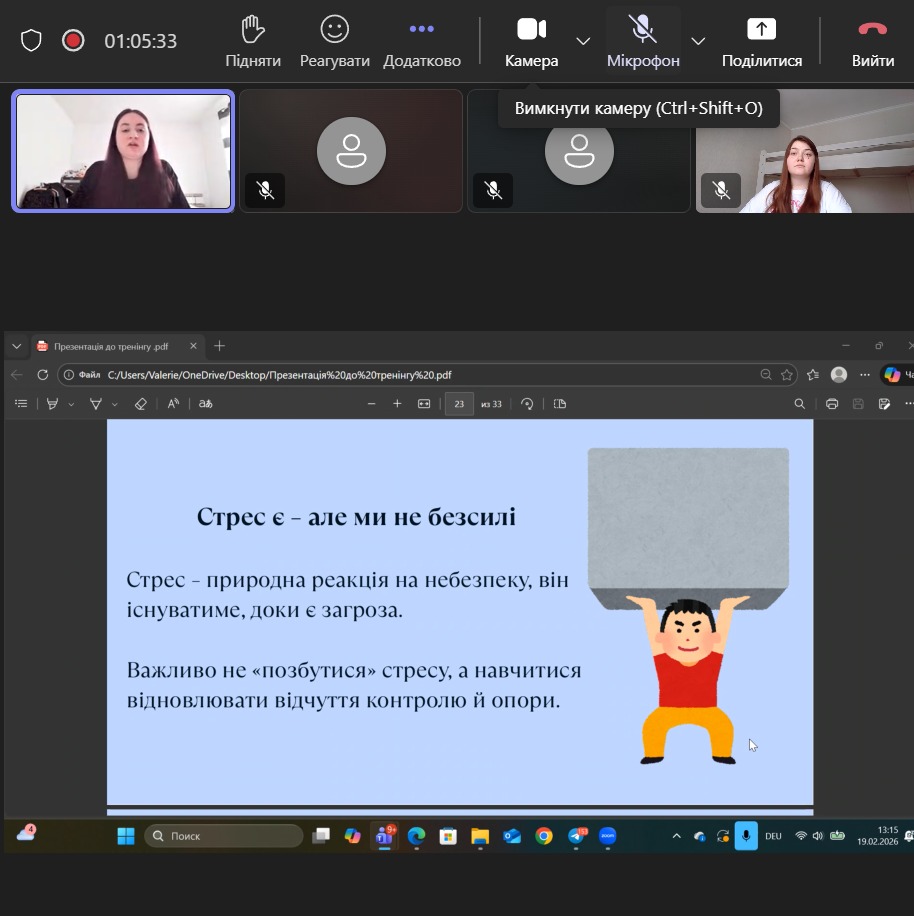Select the speaking presenter's video tile
Viewport: 914px width, 916px height.
123,151
